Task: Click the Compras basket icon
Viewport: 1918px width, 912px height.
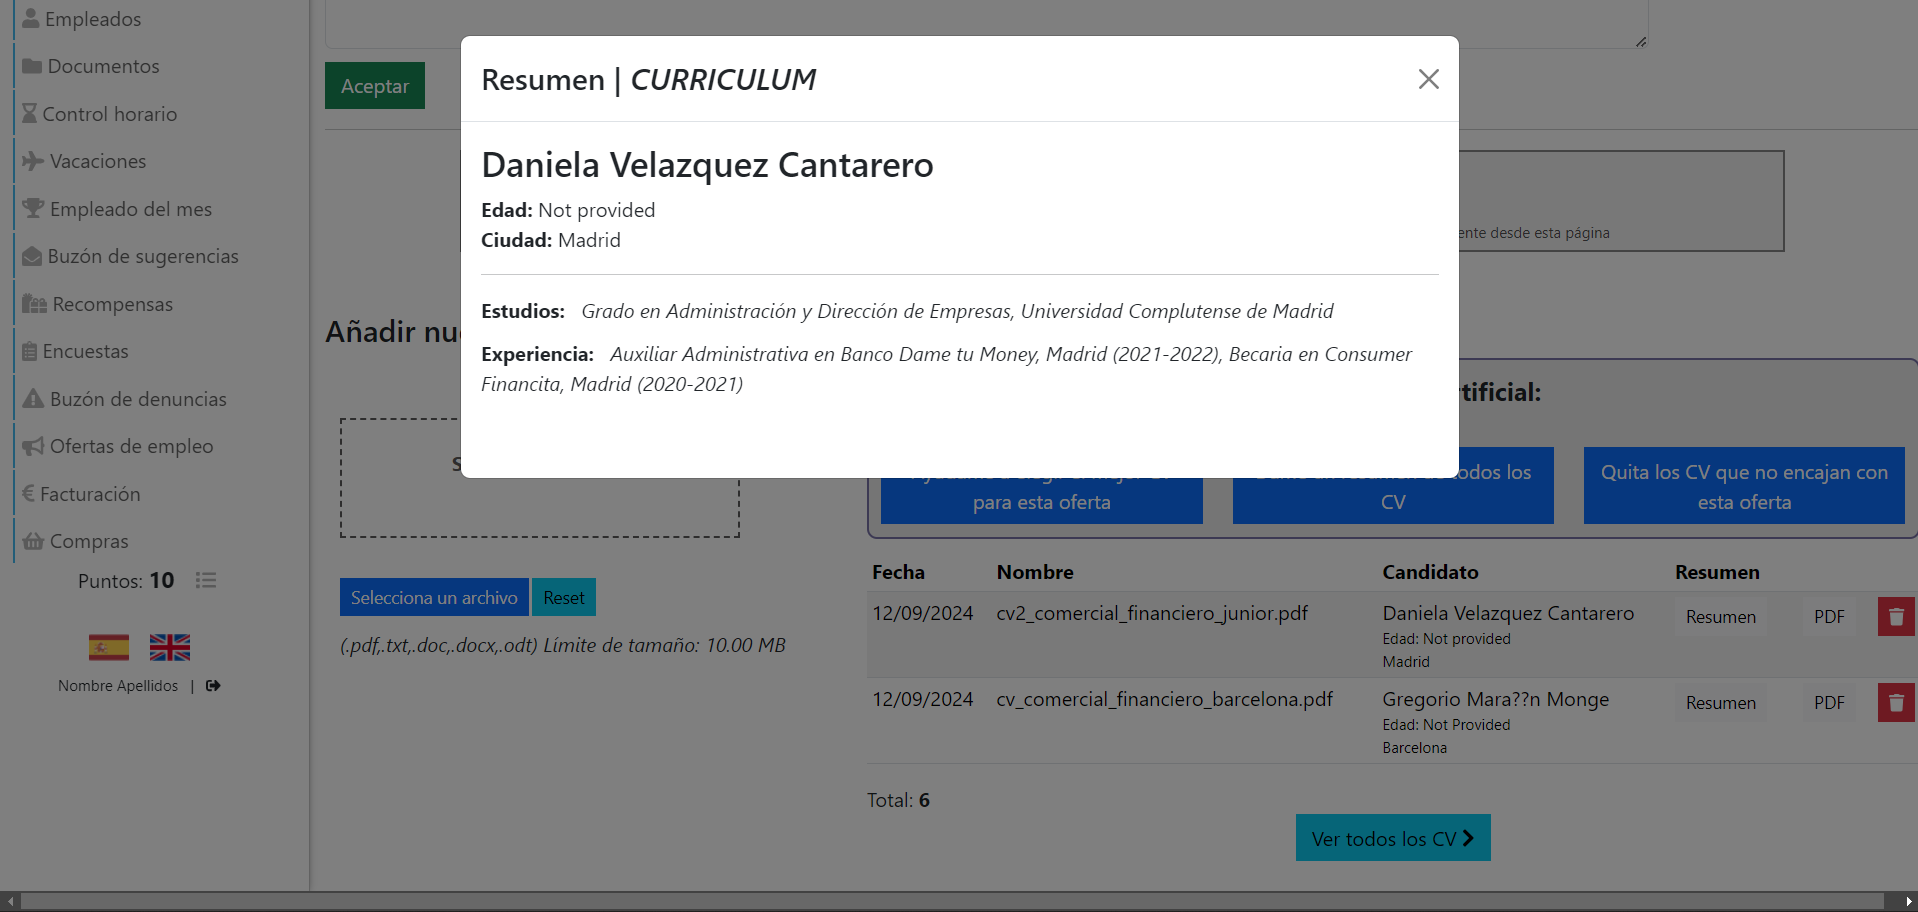Action: [x=33, y=541]
